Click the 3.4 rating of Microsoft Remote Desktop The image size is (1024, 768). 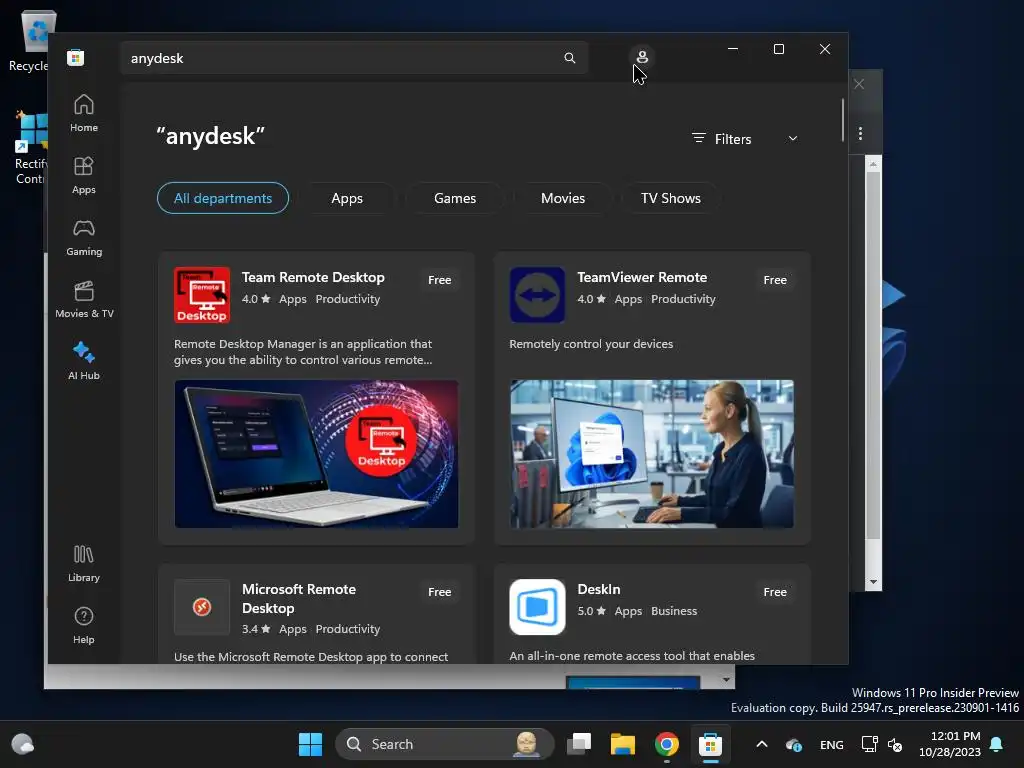click(256, 629)
